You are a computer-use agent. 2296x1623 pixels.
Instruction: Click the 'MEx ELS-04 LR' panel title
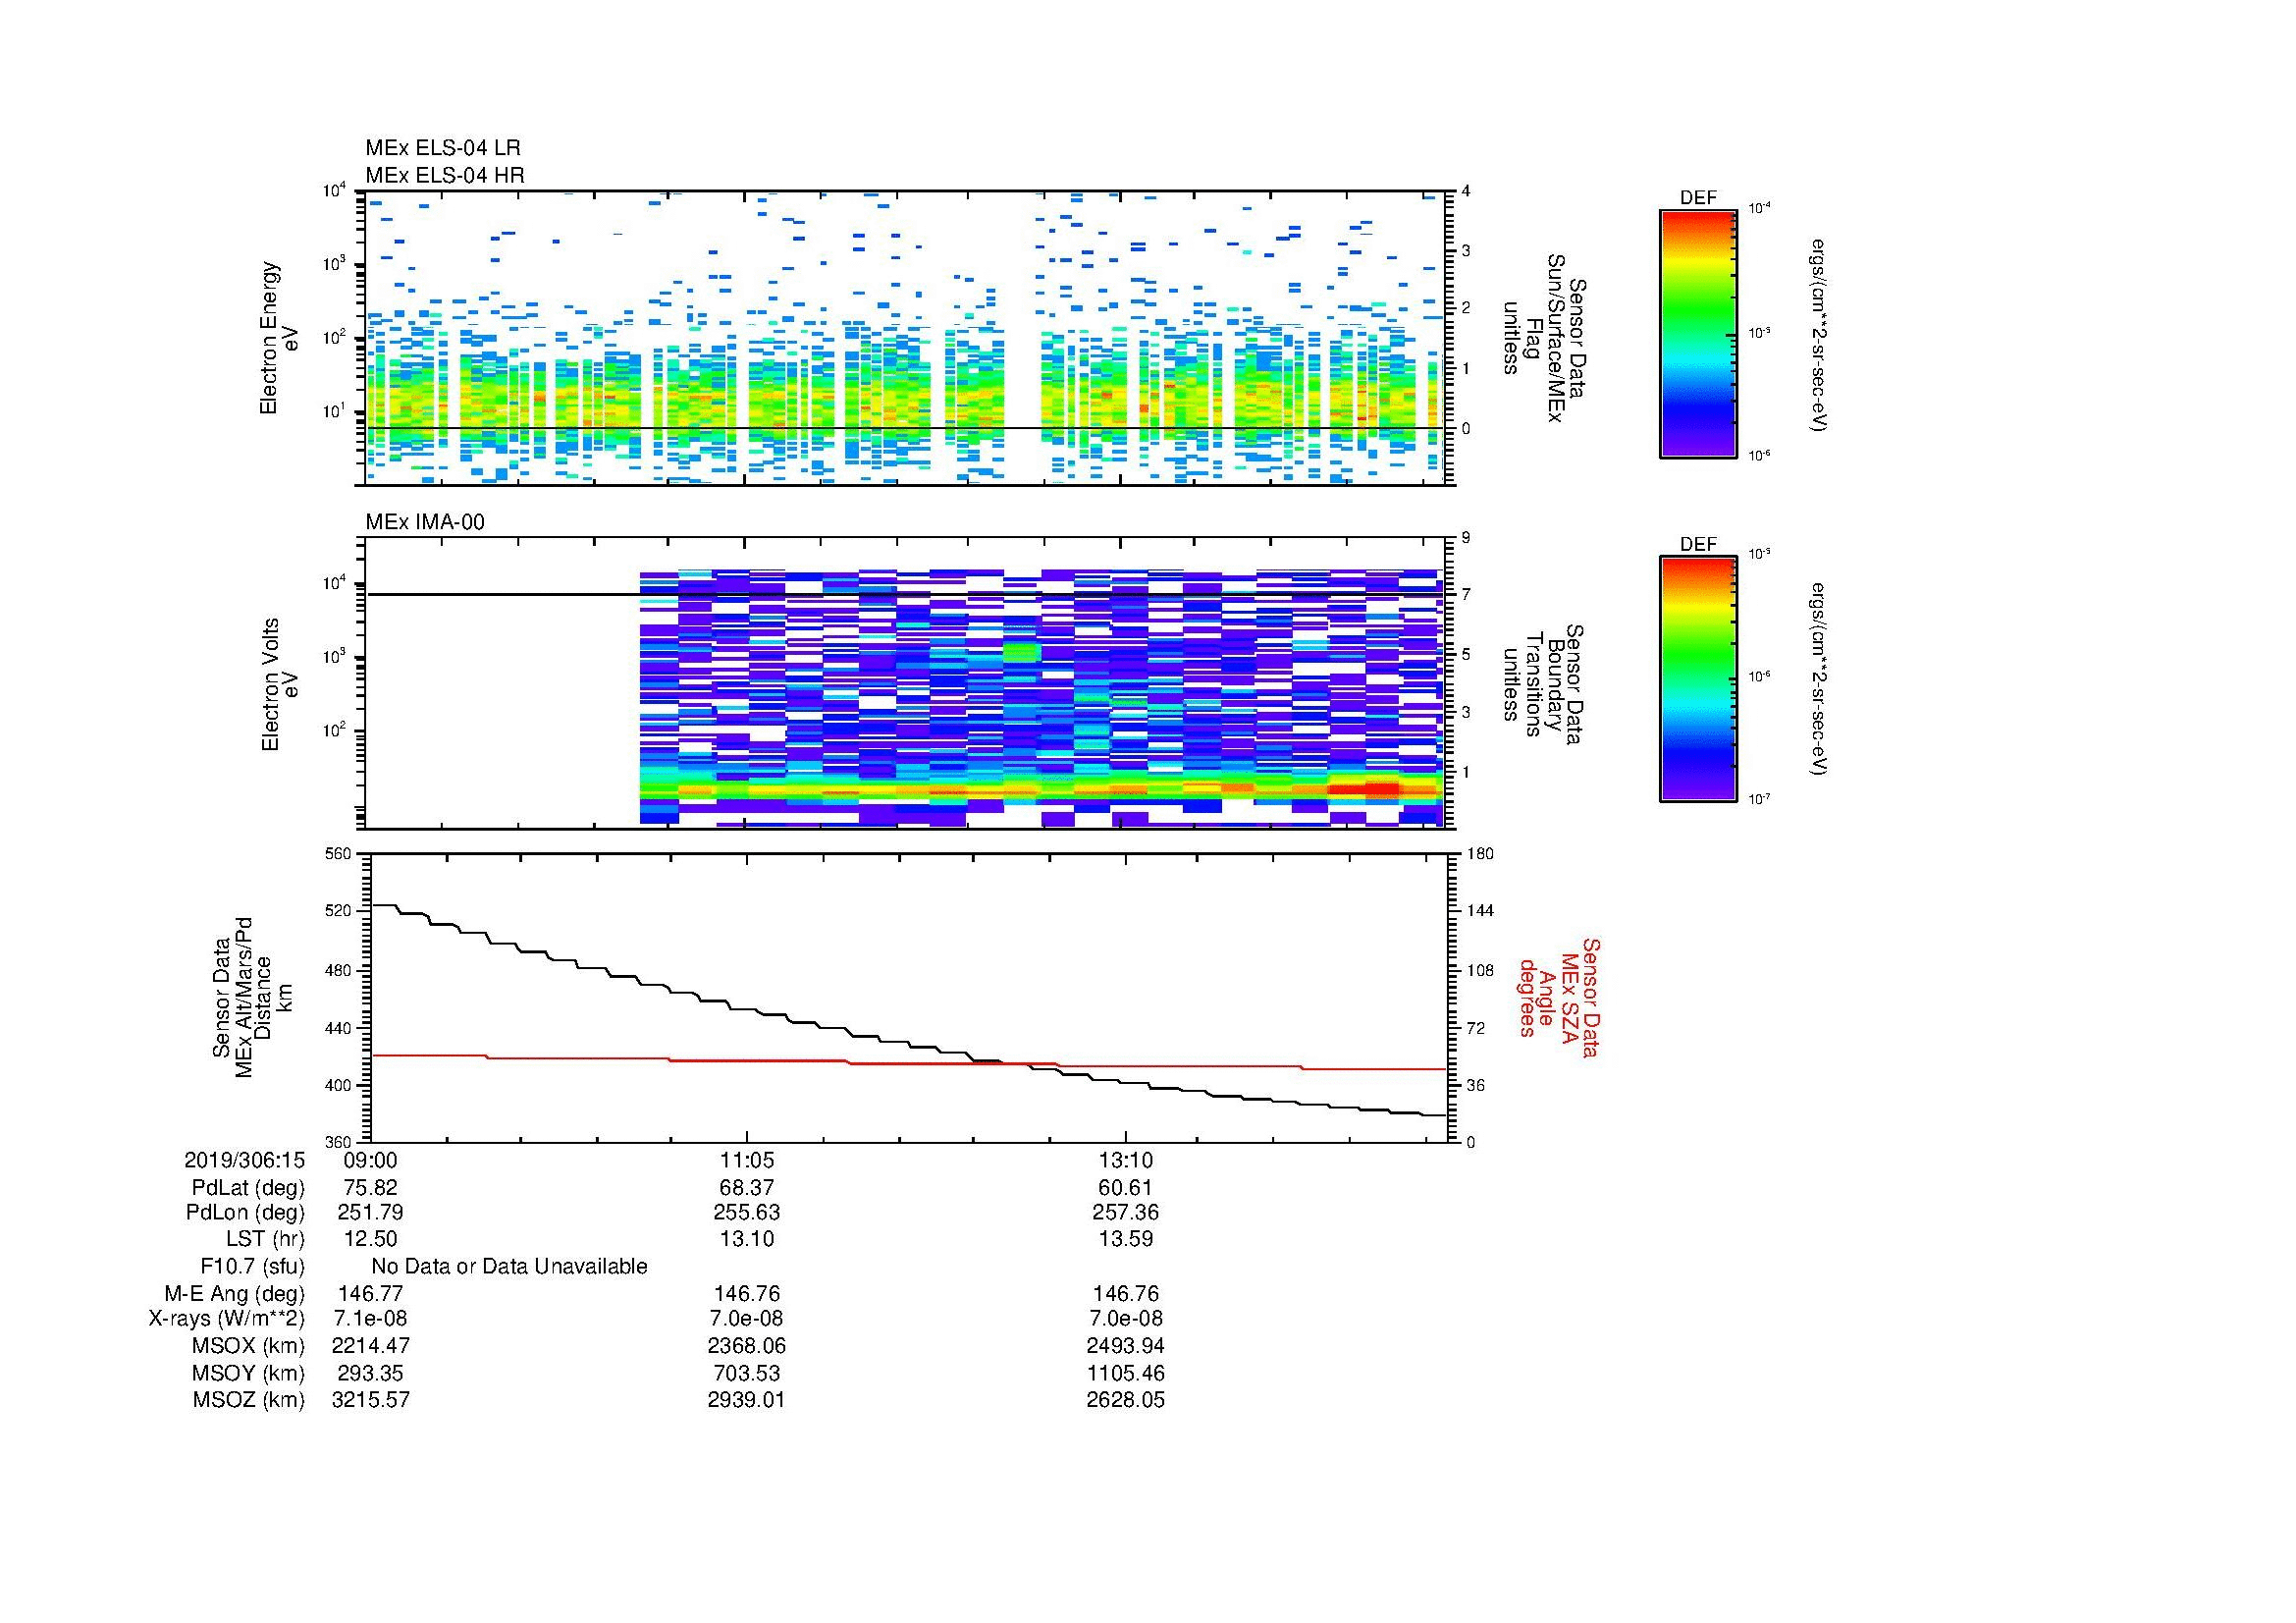[443, 148]
